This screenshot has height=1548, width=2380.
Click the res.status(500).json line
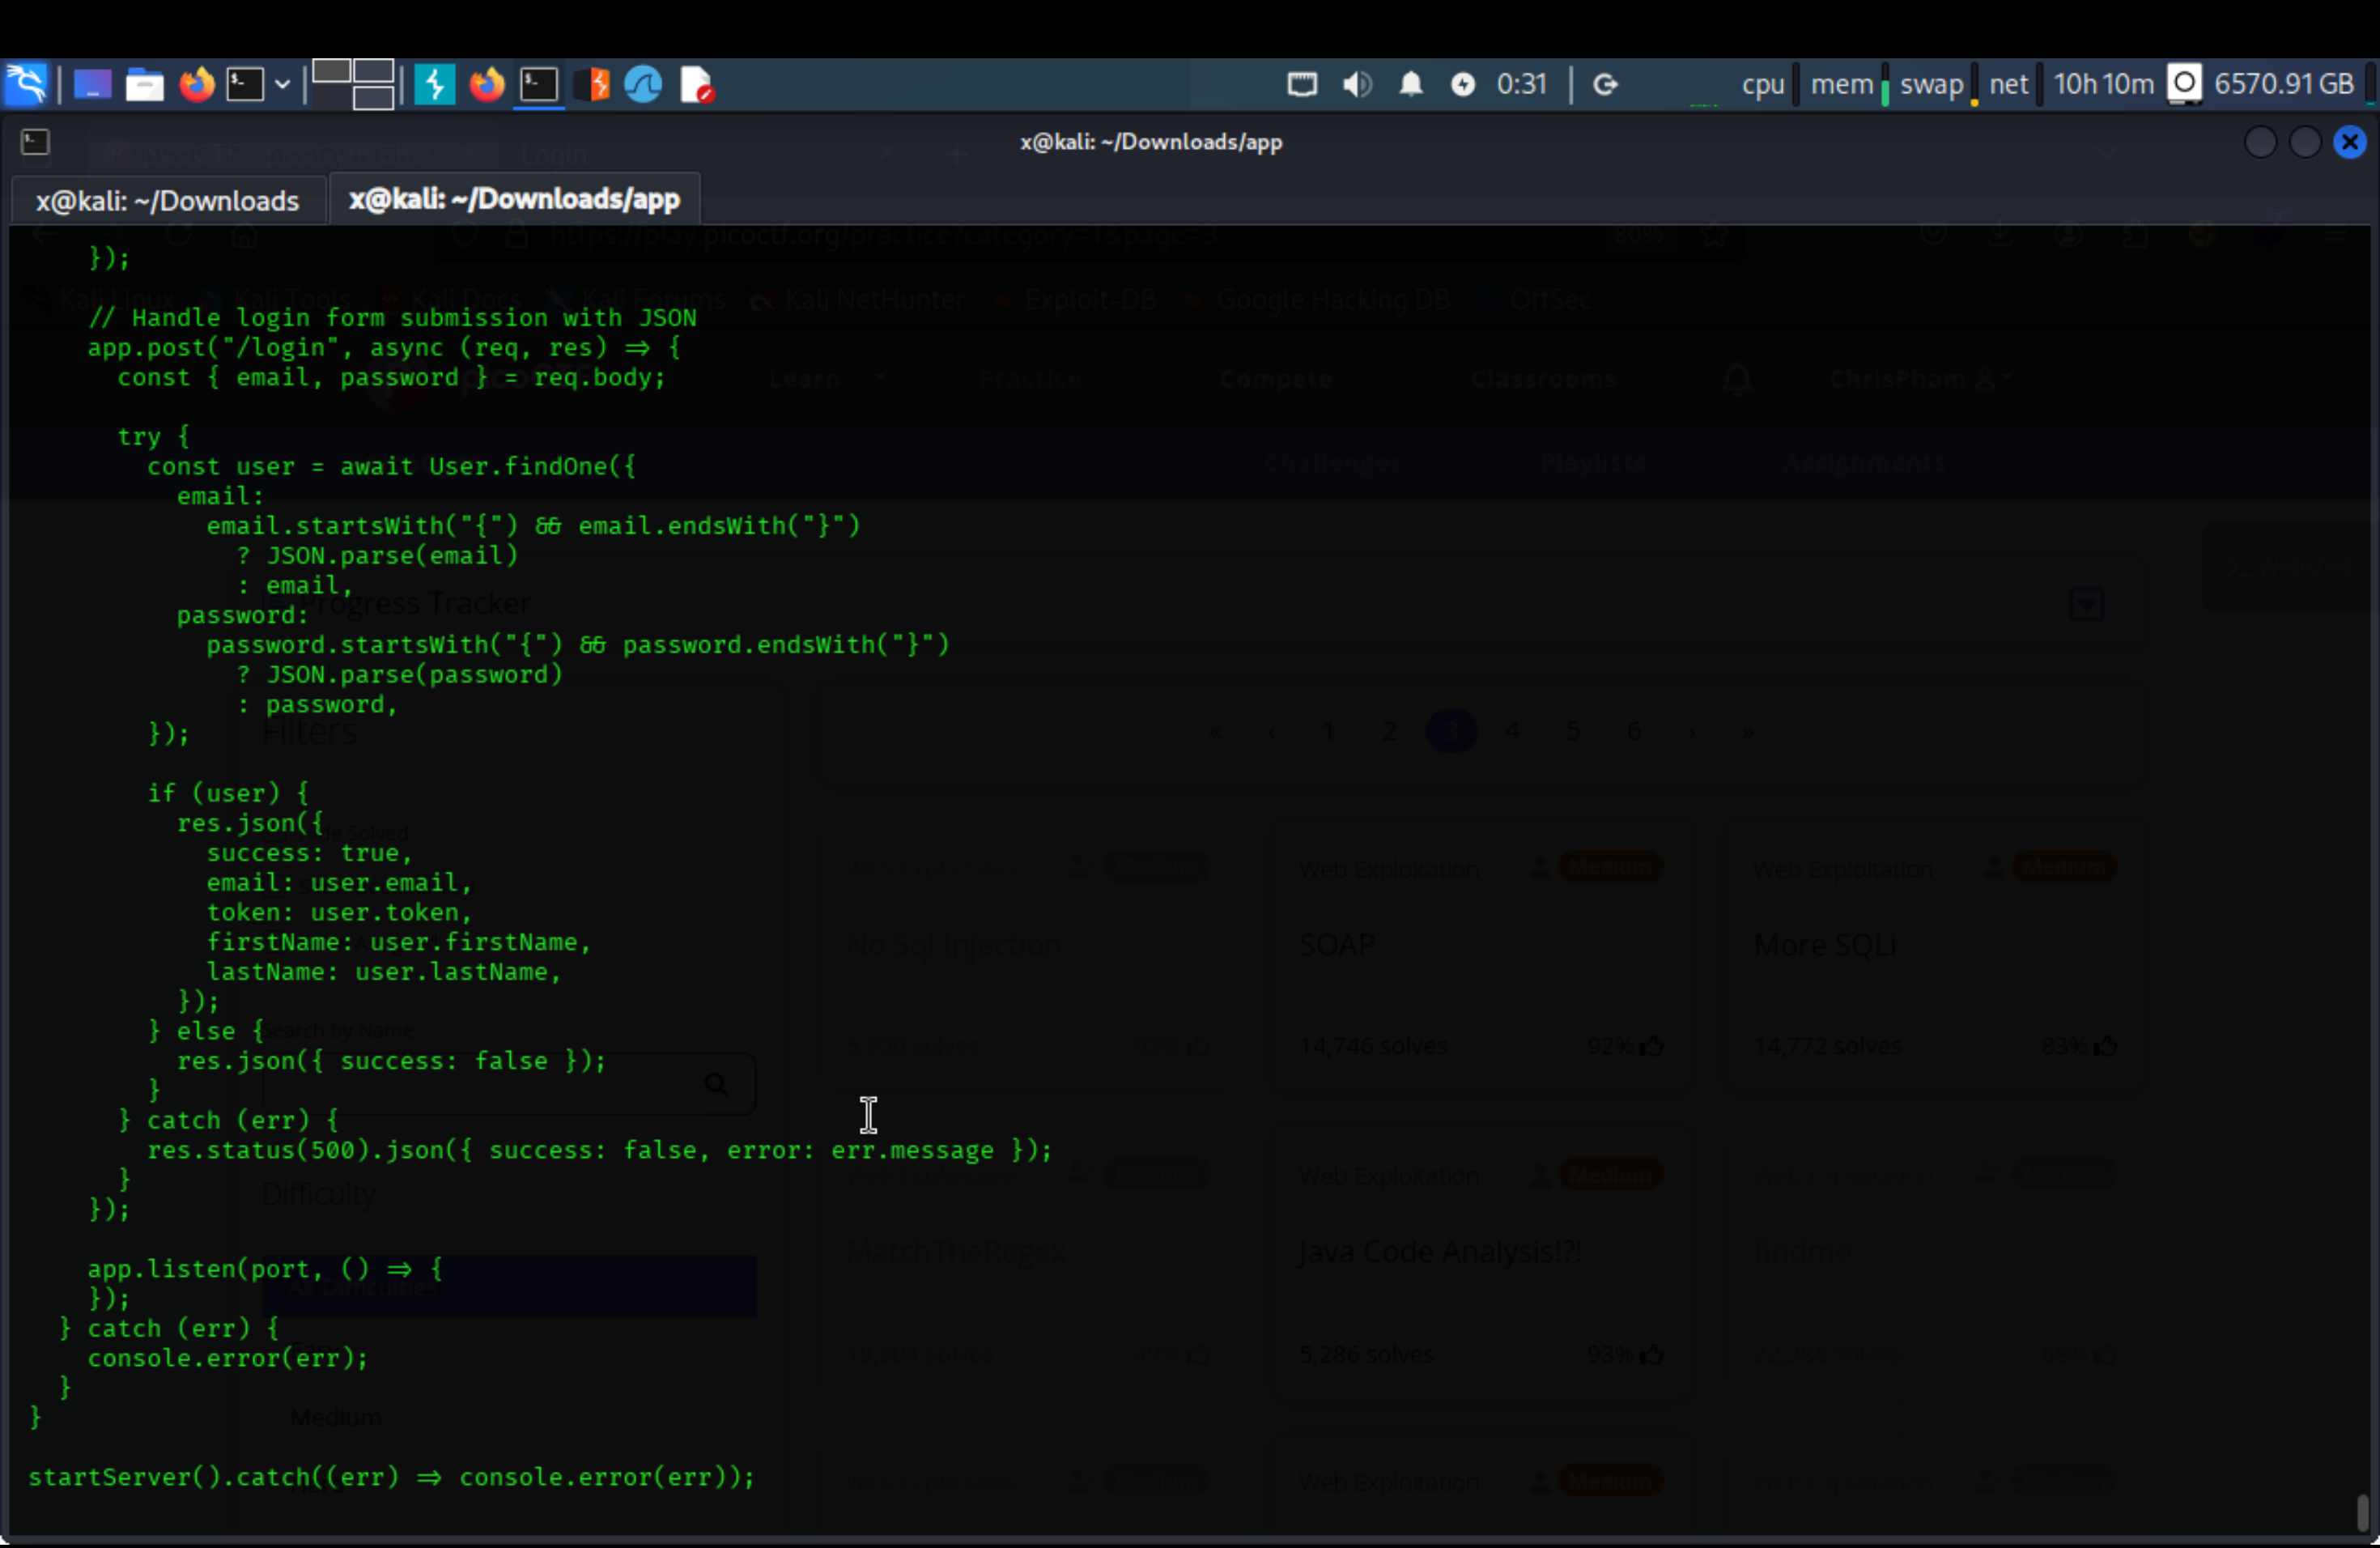600,1151
